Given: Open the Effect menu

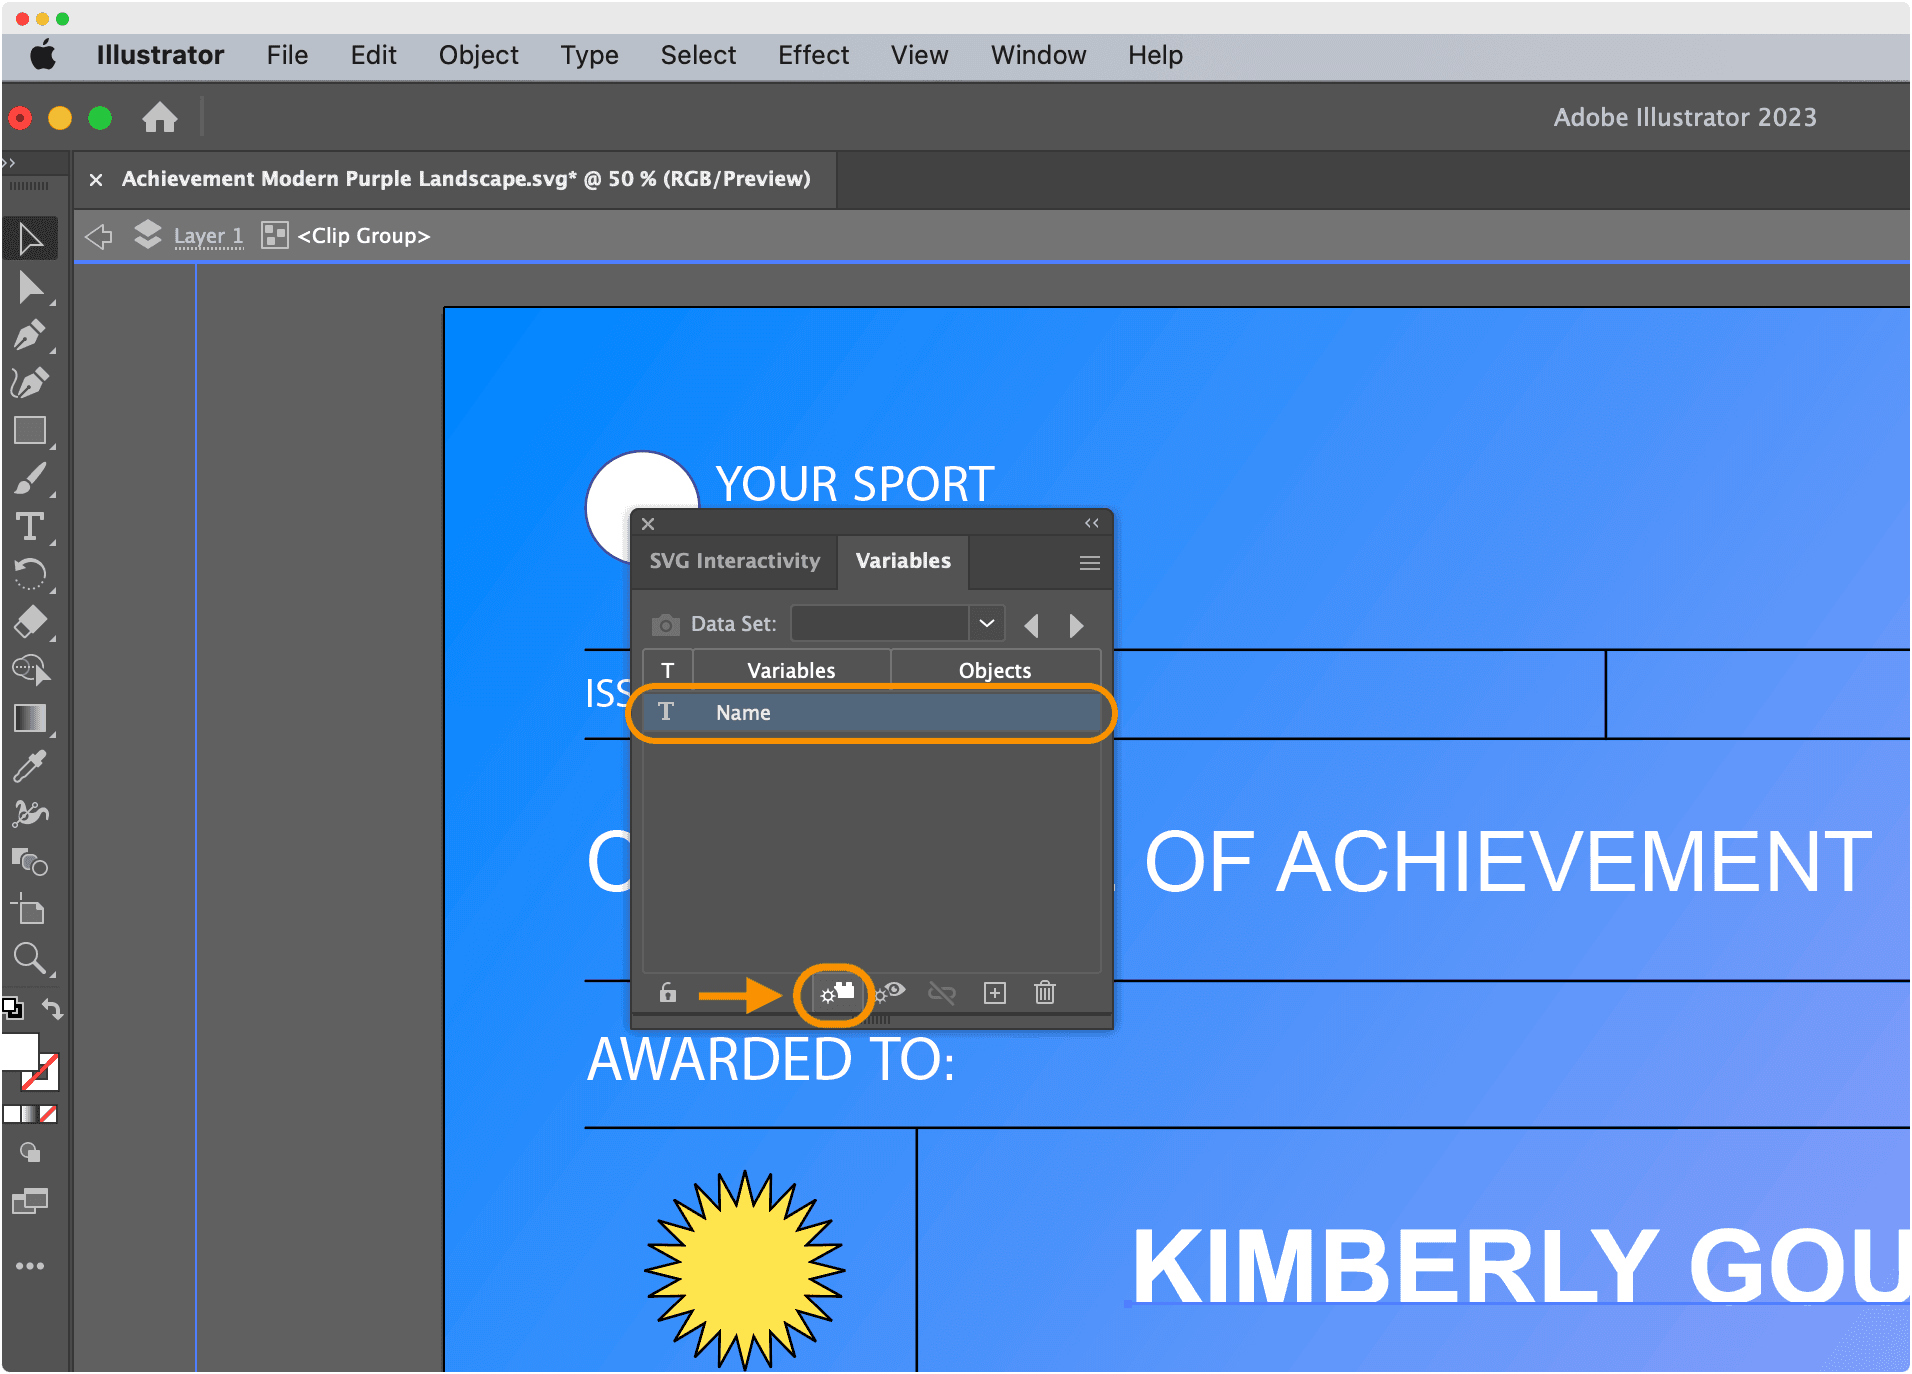Looking at the screenshot, I should point(813,55).
